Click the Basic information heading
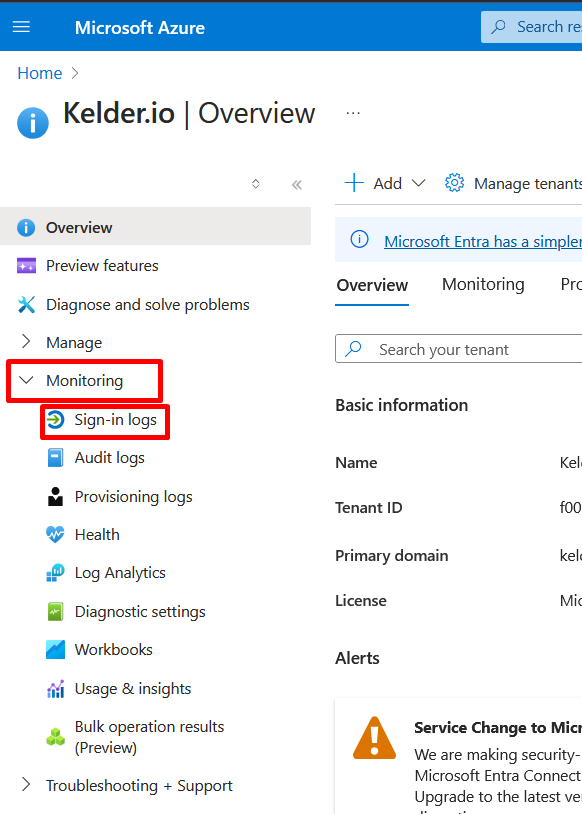582x814 pixels. pos(401,405)
